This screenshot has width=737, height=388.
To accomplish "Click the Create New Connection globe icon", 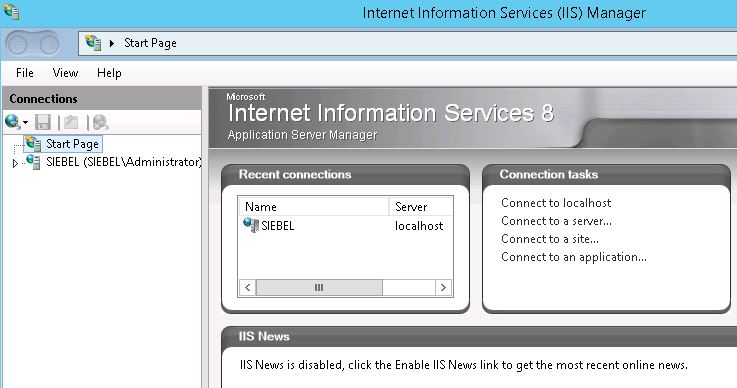I will coord(13,122).
